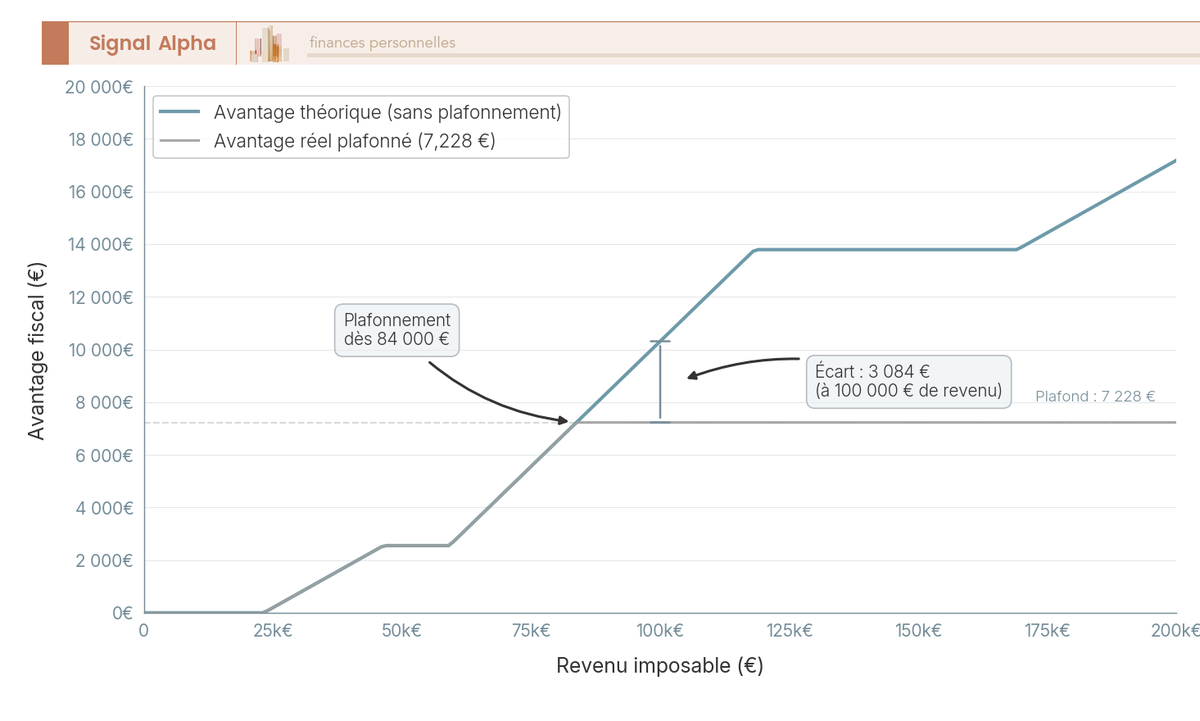Image resolution: width=1200 pixels, height=721 pixels.
Task: Click the 175k€ x-axis tick label
Action: [1047, 631]
